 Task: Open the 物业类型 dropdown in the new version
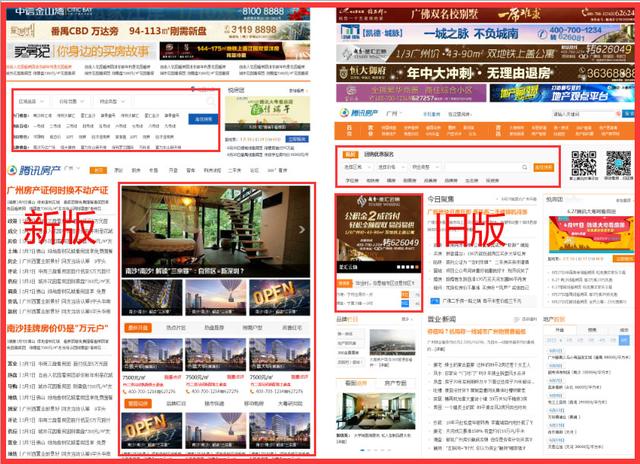111,101
